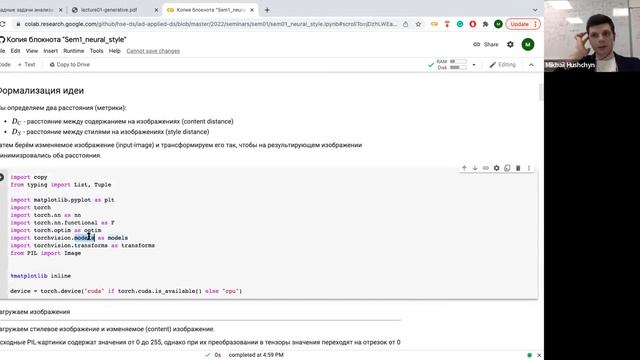Click the green status dot in the bottom bar
This screenshot has width=640, height=360.
pyautogui.click(x=529, y=355)
